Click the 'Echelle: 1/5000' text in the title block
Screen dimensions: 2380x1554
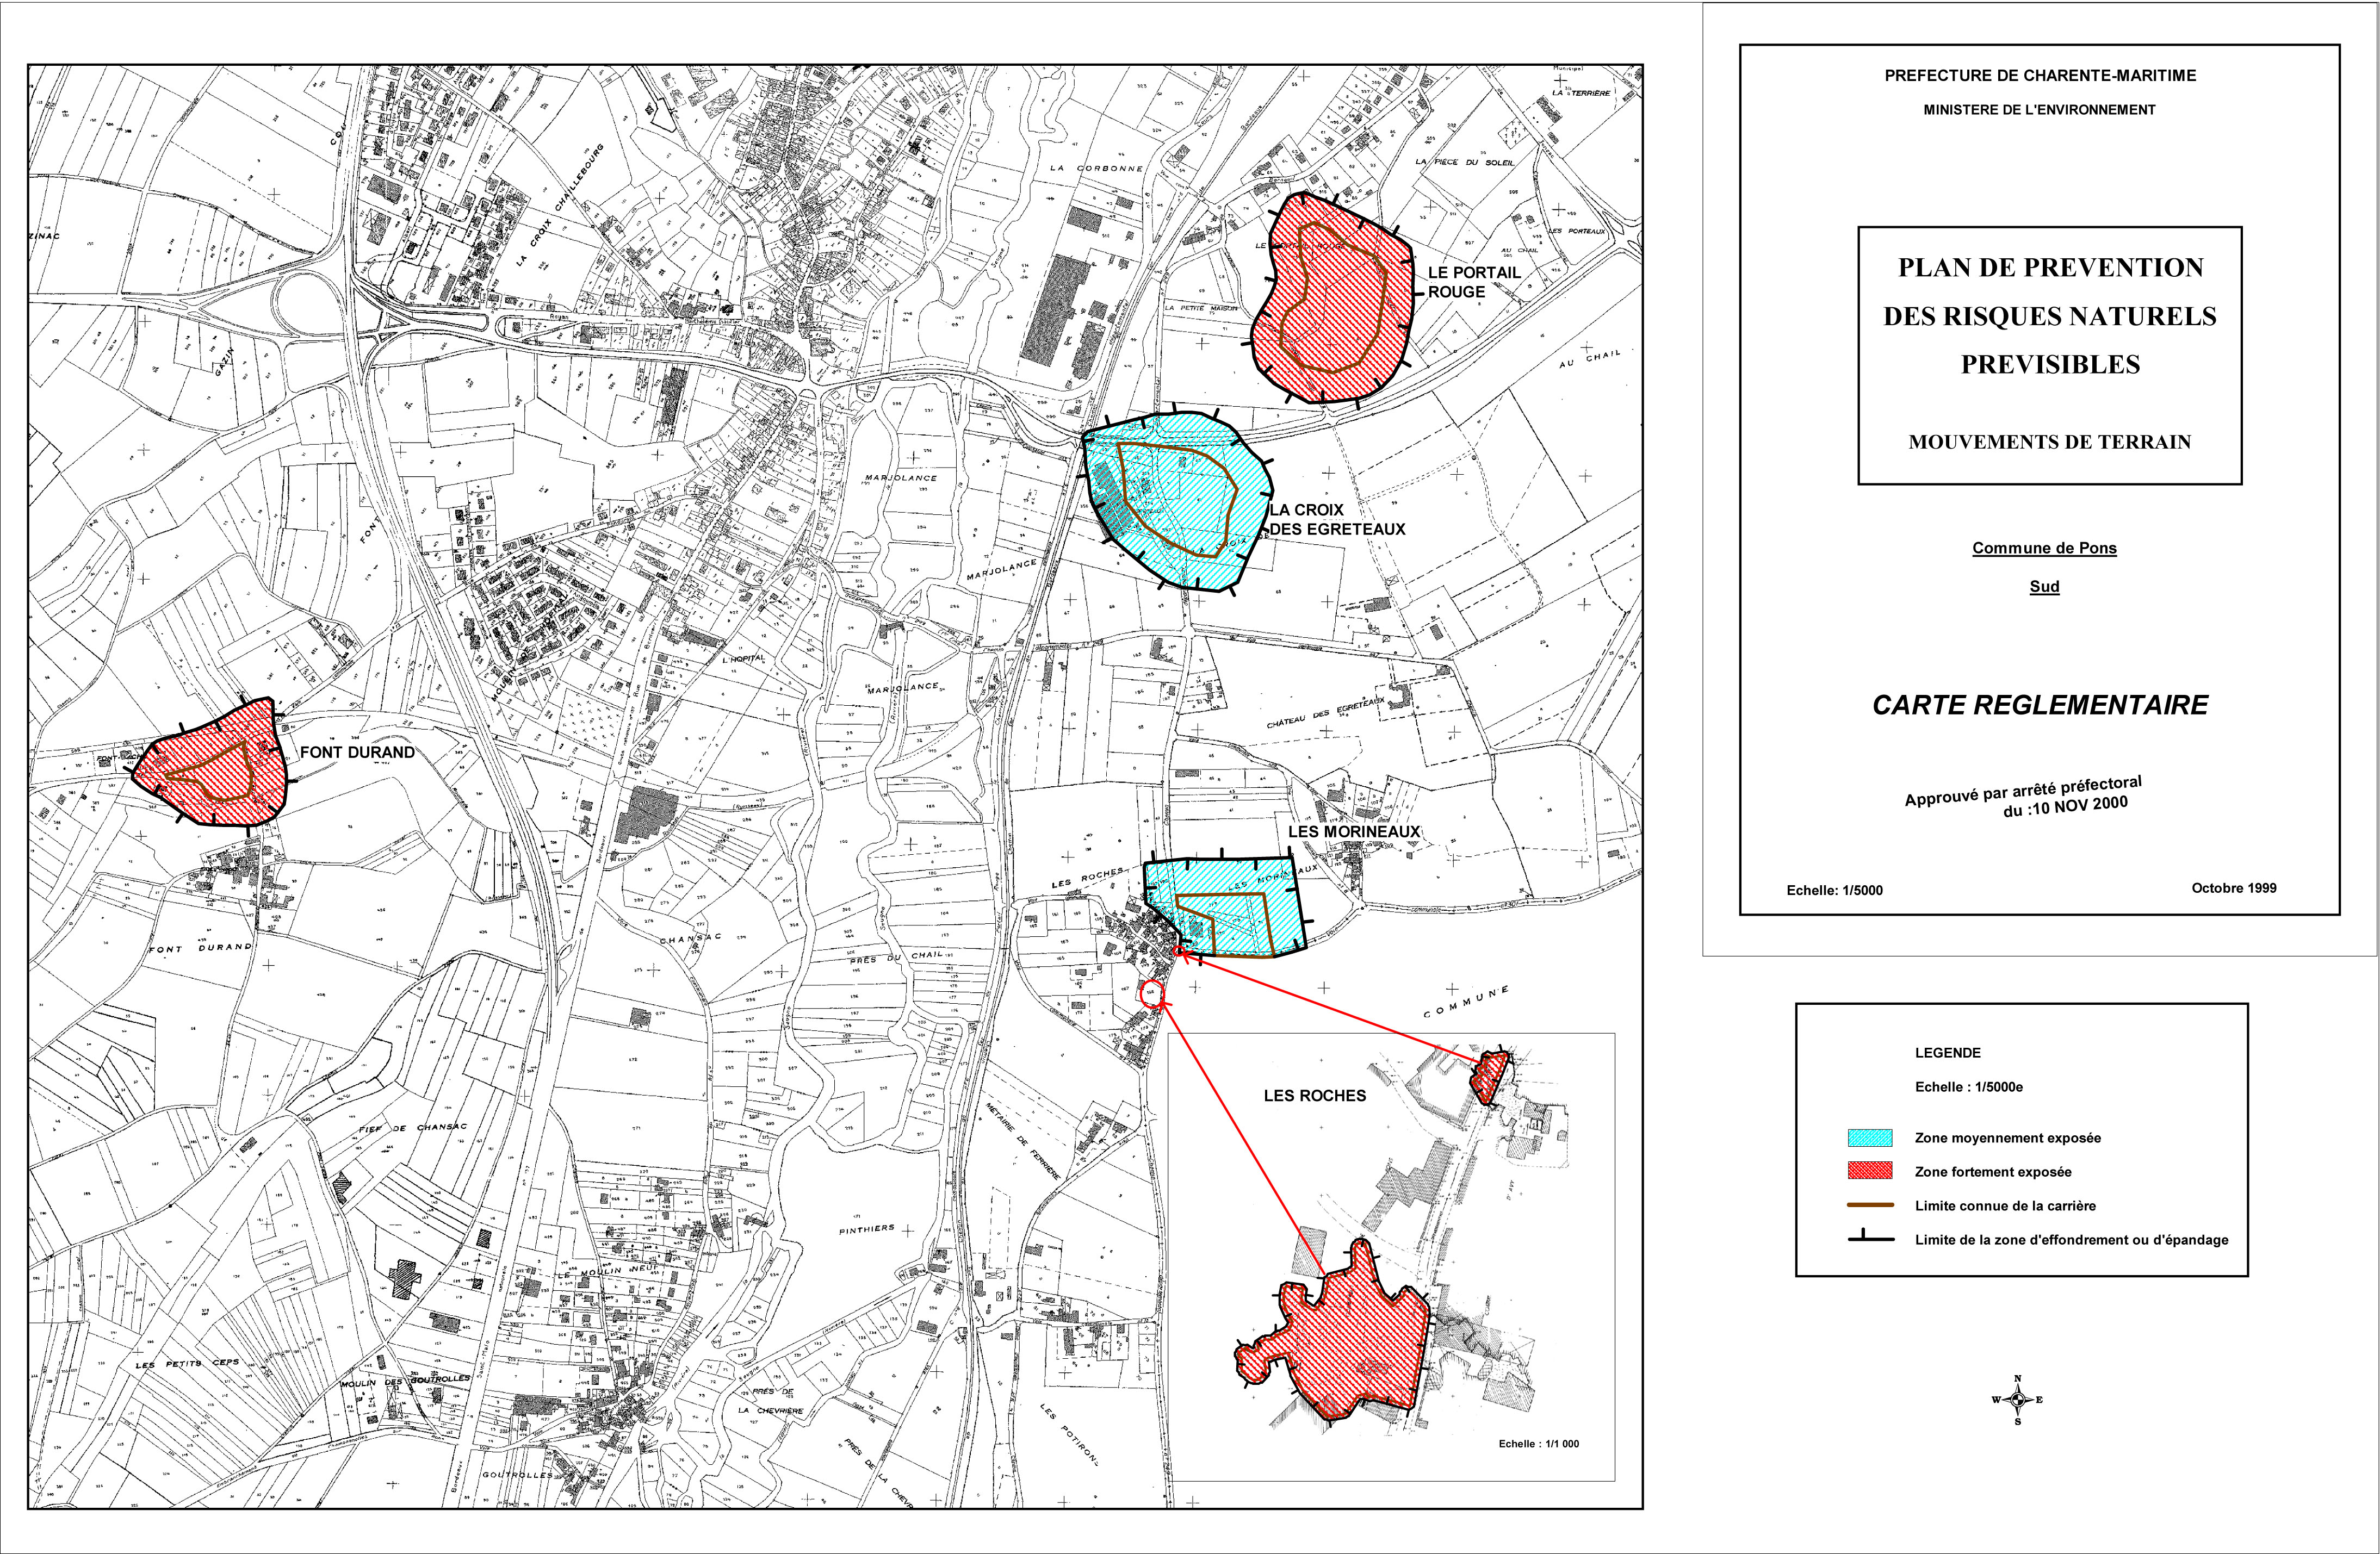click(x=1834, y=890)
